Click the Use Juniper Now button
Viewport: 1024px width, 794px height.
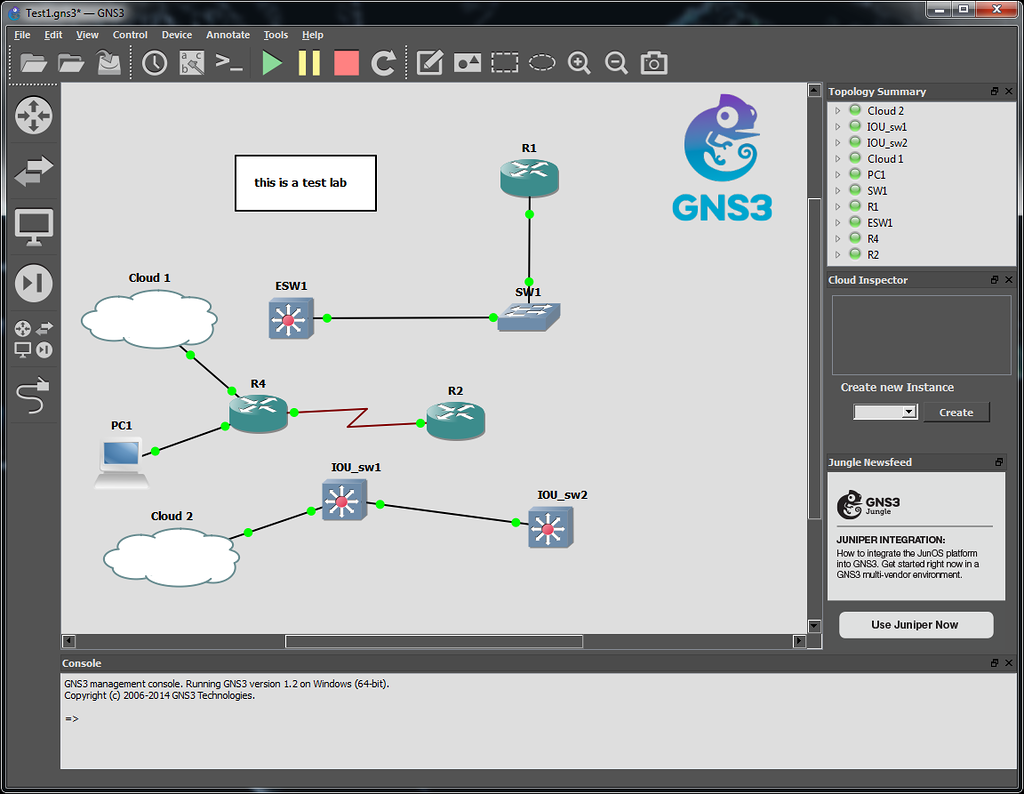pyautogui.click(x=916, y=625)
